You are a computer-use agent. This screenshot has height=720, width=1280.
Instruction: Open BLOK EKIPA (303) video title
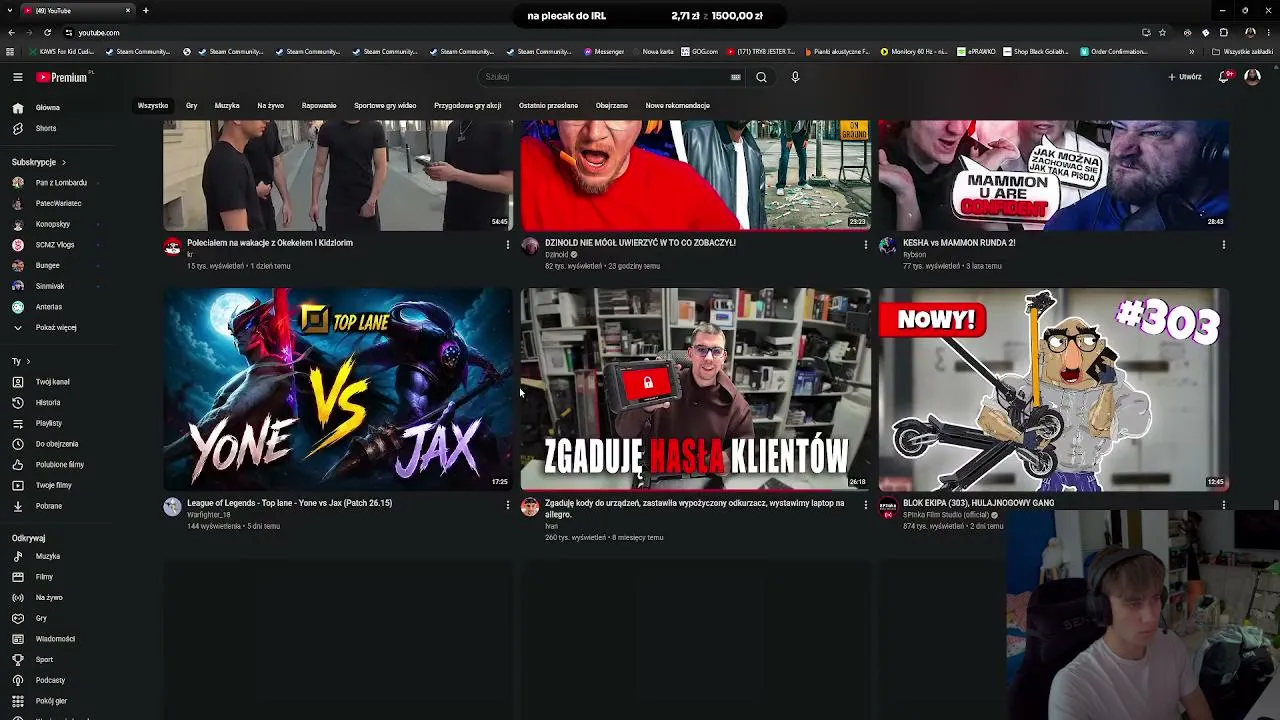978,503
